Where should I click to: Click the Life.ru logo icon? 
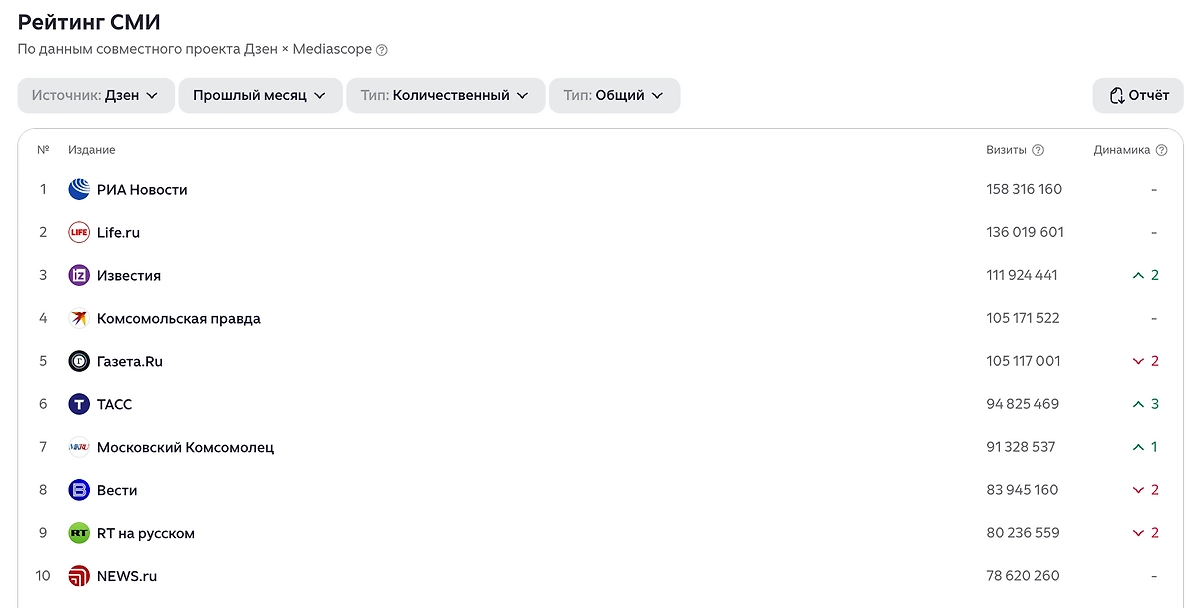click(79, 232)
